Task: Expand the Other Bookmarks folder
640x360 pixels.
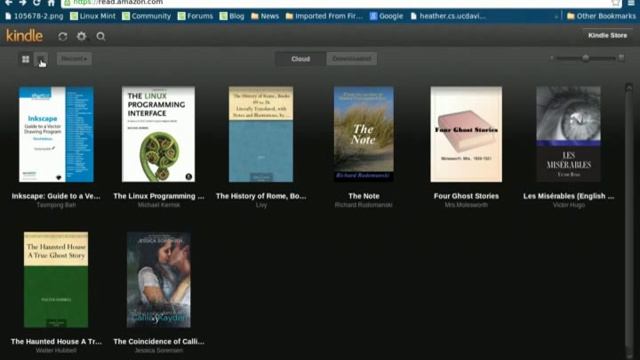Action: click(601, 16)
